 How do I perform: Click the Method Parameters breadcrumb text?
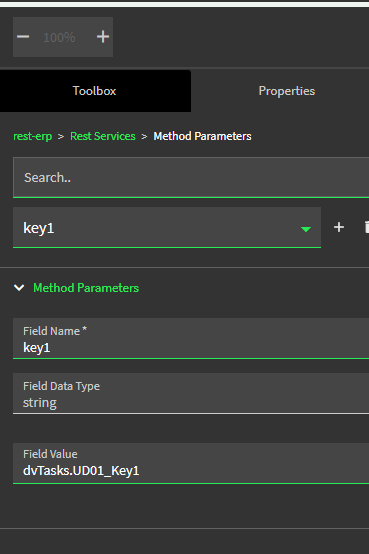pyautogui.click(x=202, y=136)
